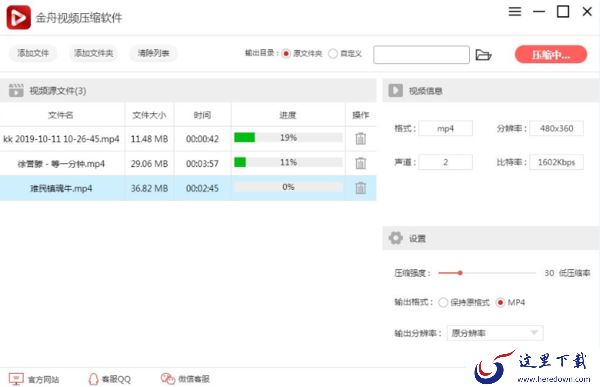This screenshot has height=387, width=600.
Task: Click the 清除列表 button
Action: point(153,53)
